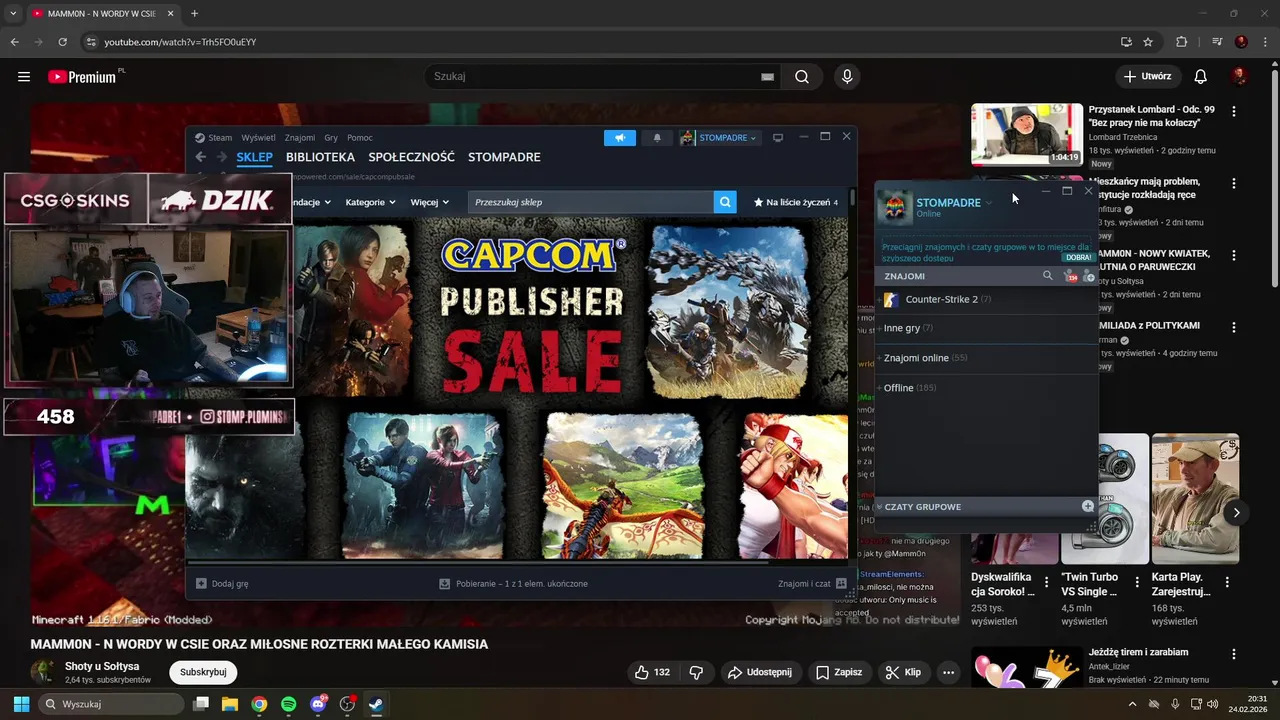Click the Steam store search button
Image resolution: width=1280 pixels, height=720 pixels.
(x=725, y=202)
